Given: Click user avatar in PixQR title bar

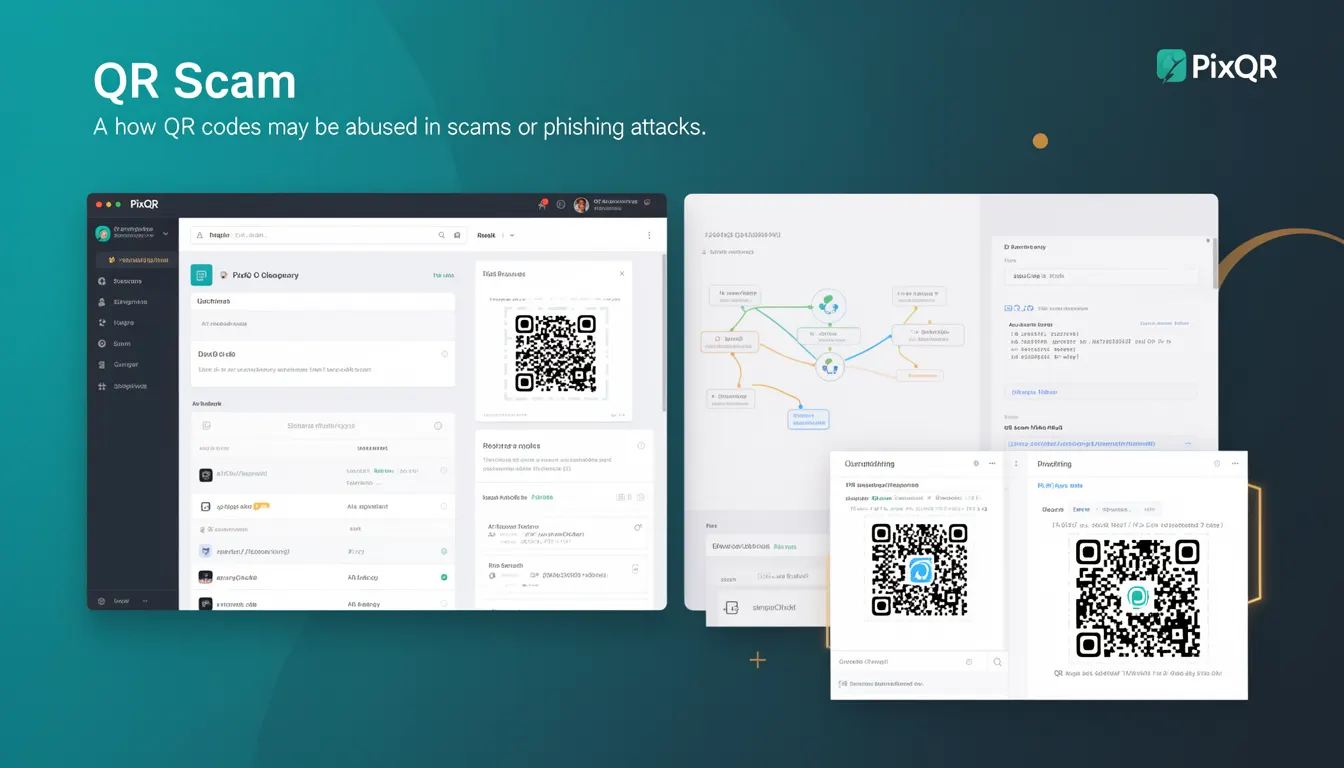Looking at the screenshot, I should click(x=580, y=205).
